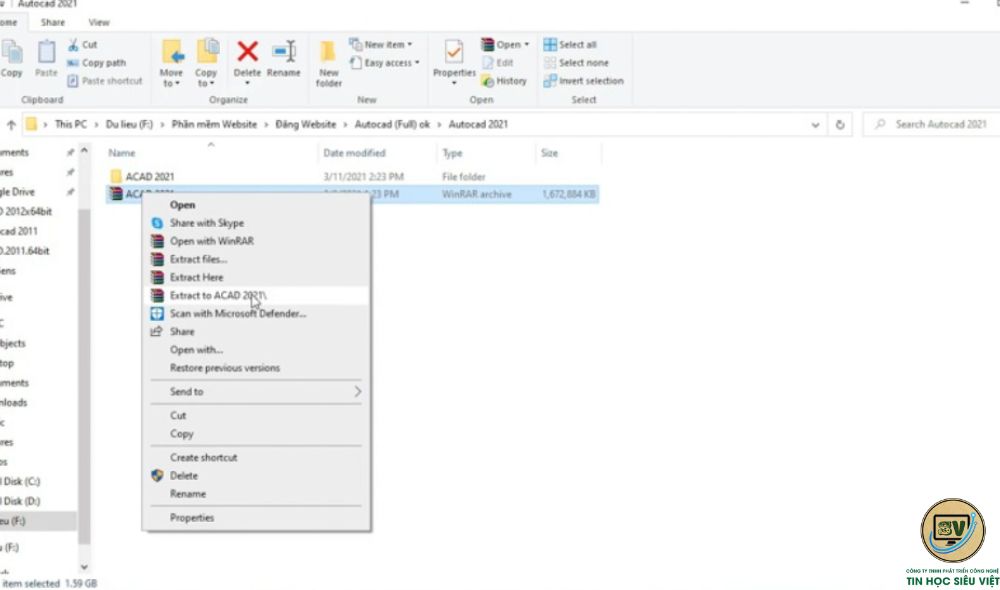This screenshot has width=1000, height=590.
Task: Click the Paste shortcut ribbon icon
Action: [x=73, y=80]
